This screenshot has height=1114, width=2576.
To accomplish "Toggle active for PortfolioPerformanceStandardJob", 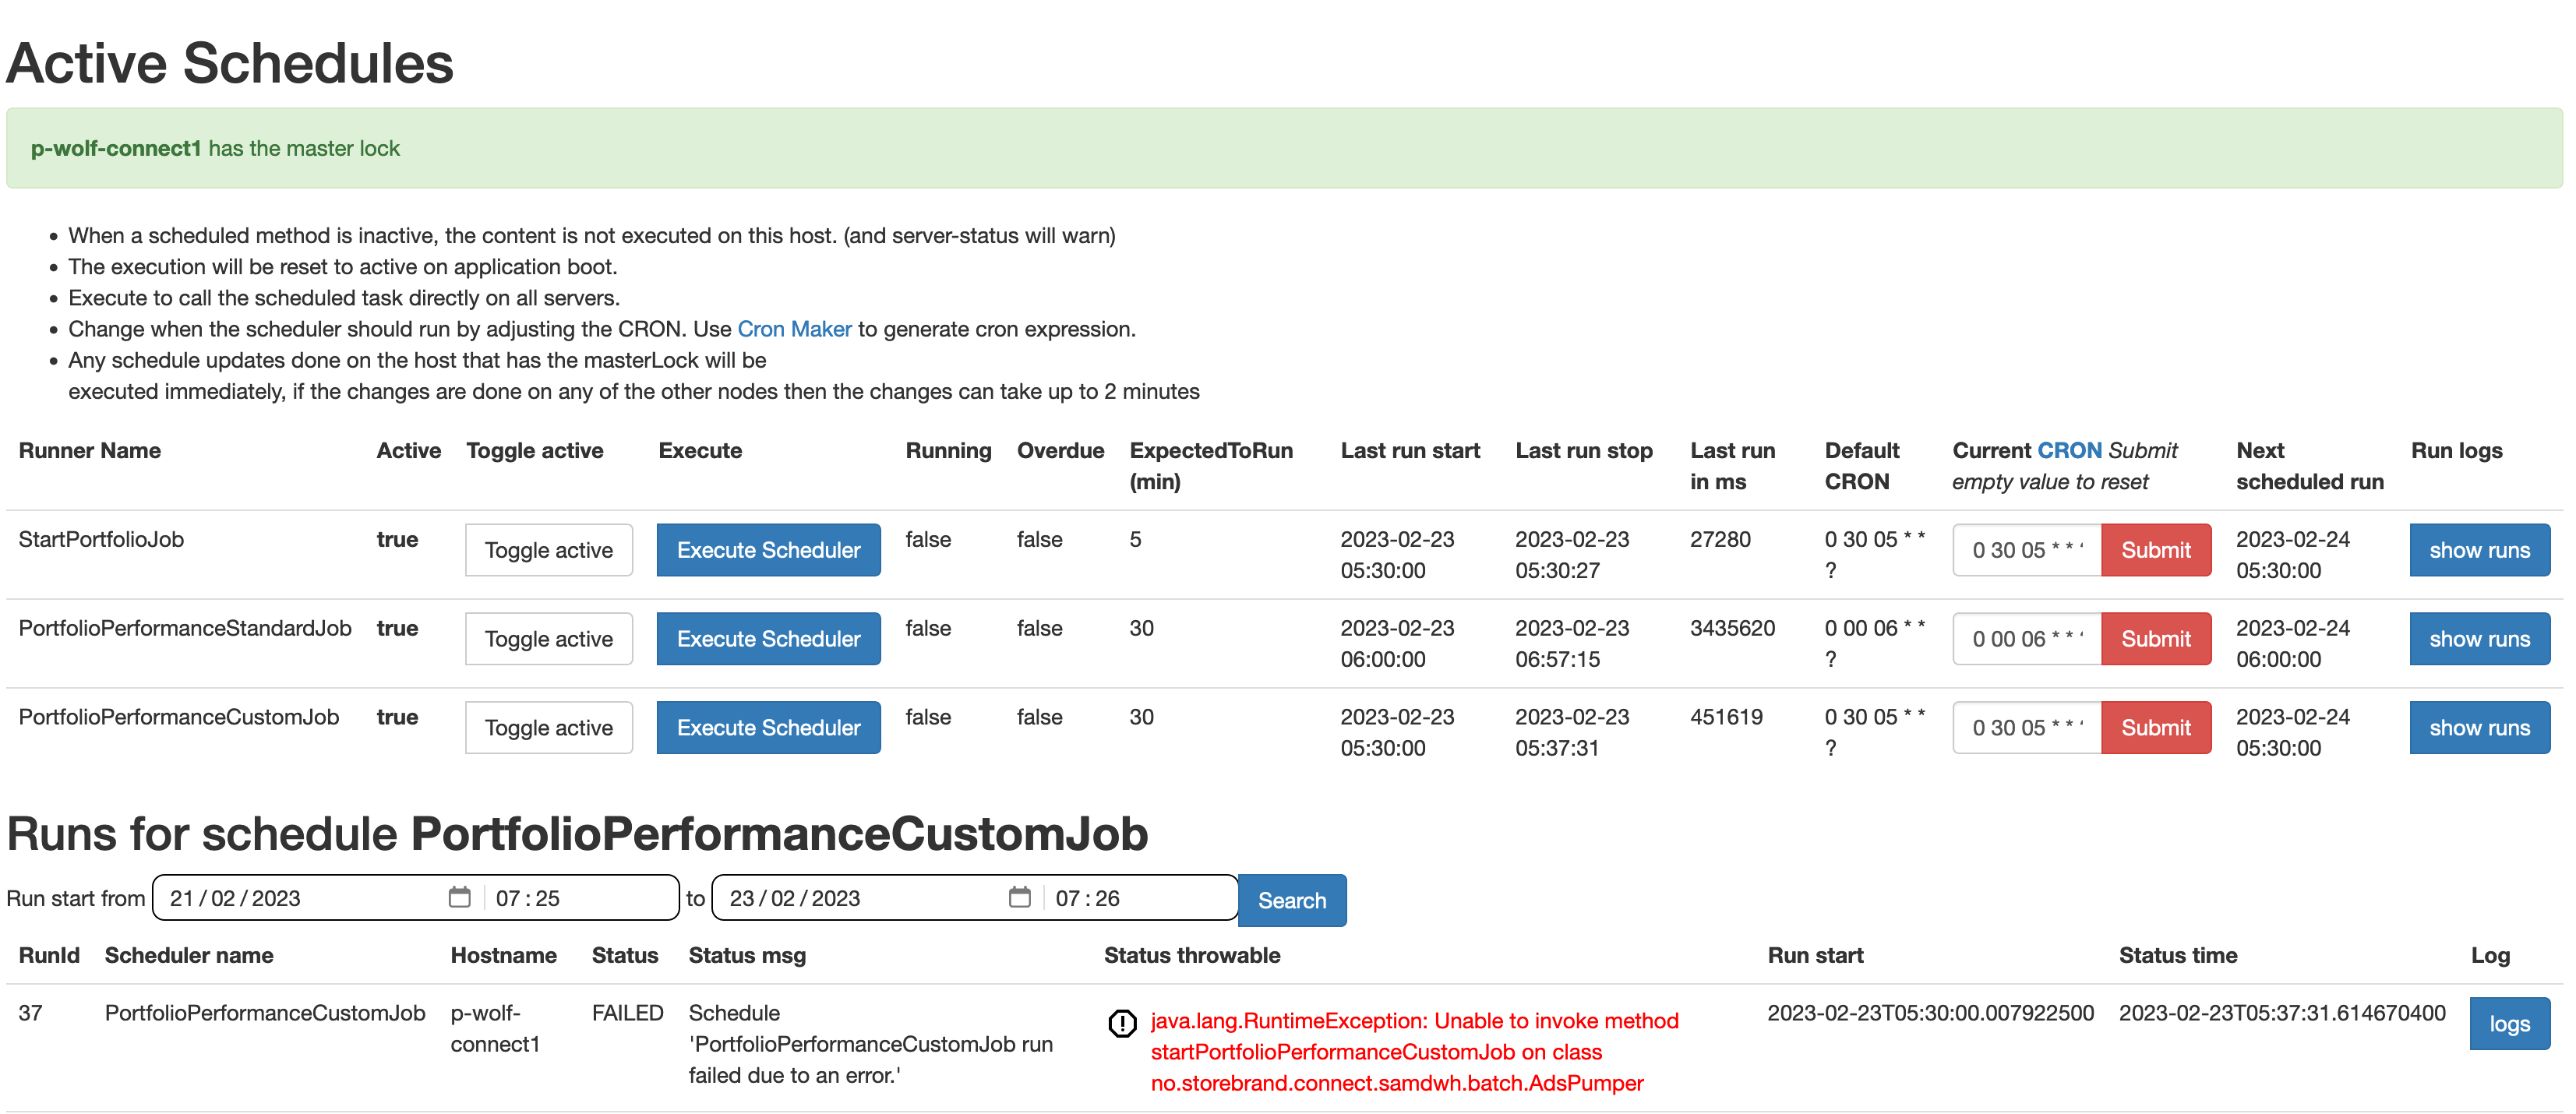I will [x=548, y=639].
